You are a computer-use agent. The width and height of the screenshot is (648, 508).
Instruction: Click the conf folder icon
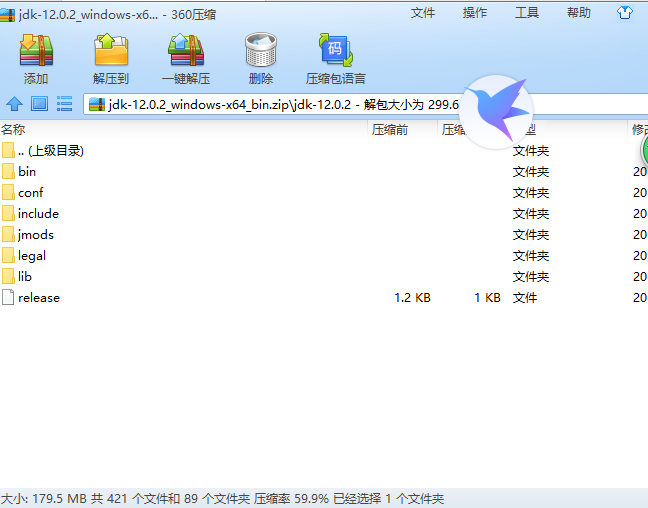pos(8,193)
